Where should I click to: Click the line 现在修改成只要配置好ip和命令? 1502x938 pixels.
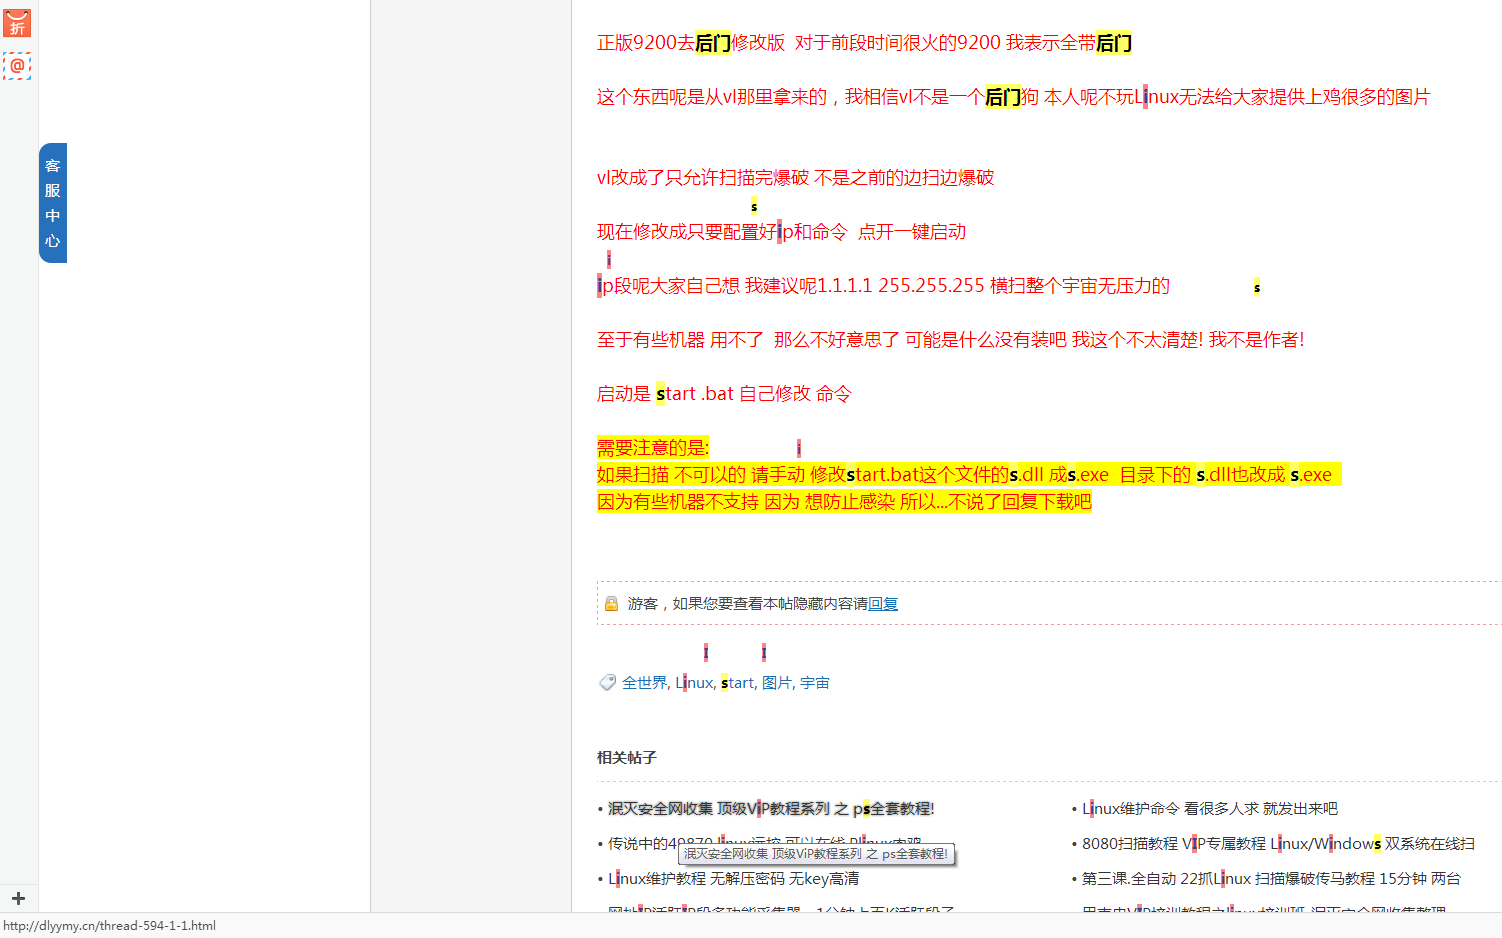[781, 232]
